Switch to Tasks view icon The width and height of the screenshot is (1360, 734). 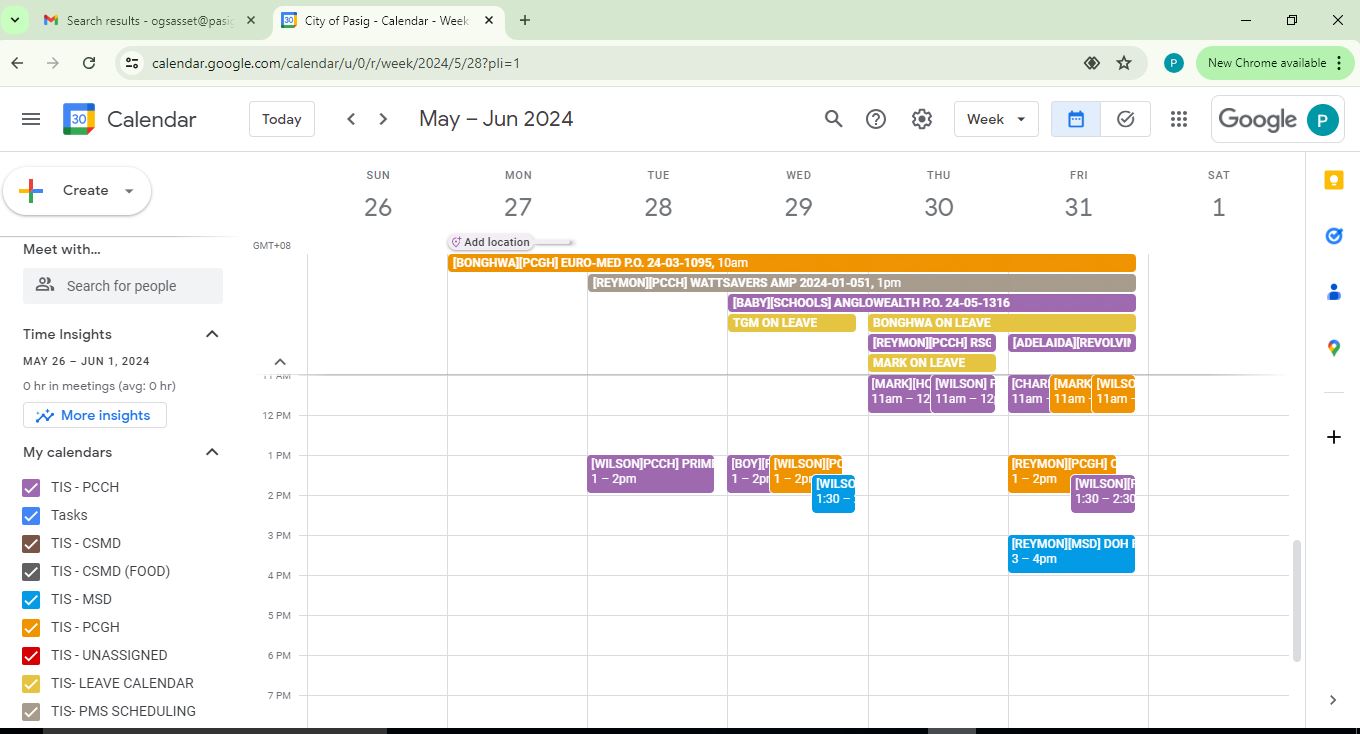1126,119
